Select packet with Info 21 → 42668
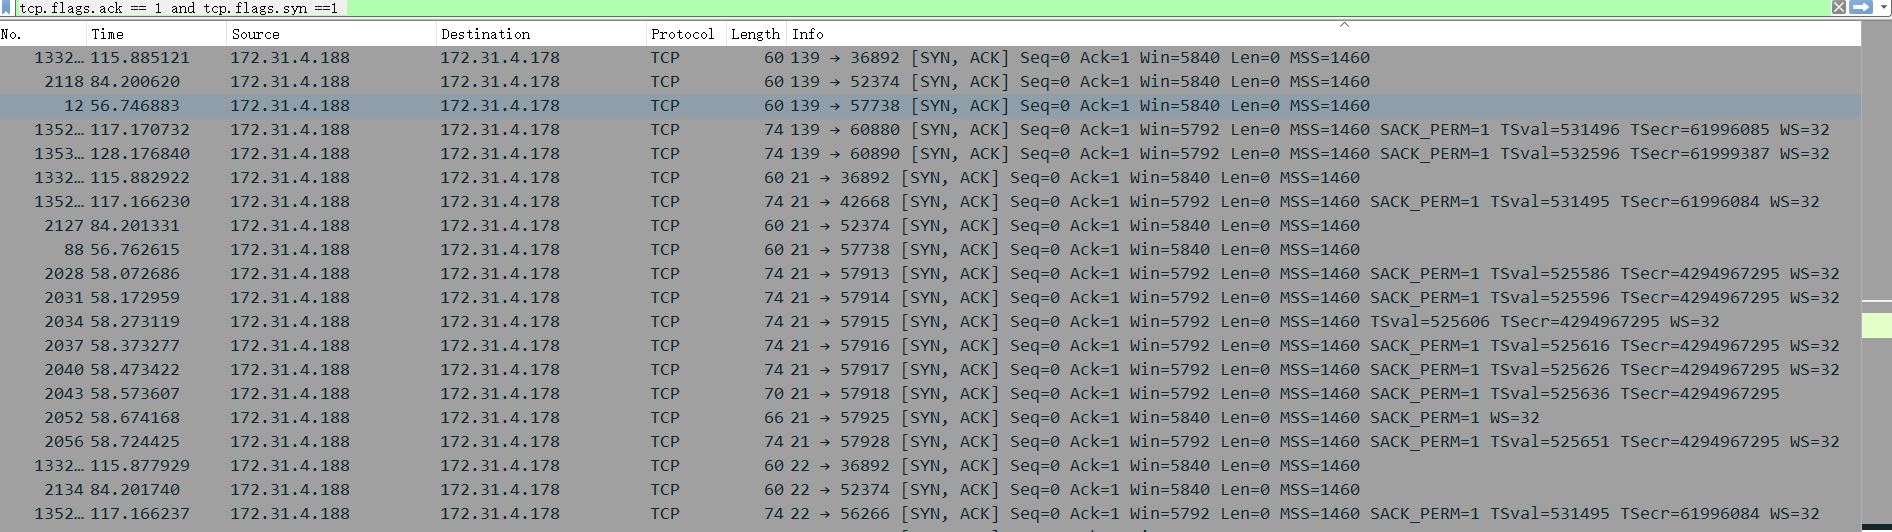Screen dimensions: 1892x532 (930, 202)
